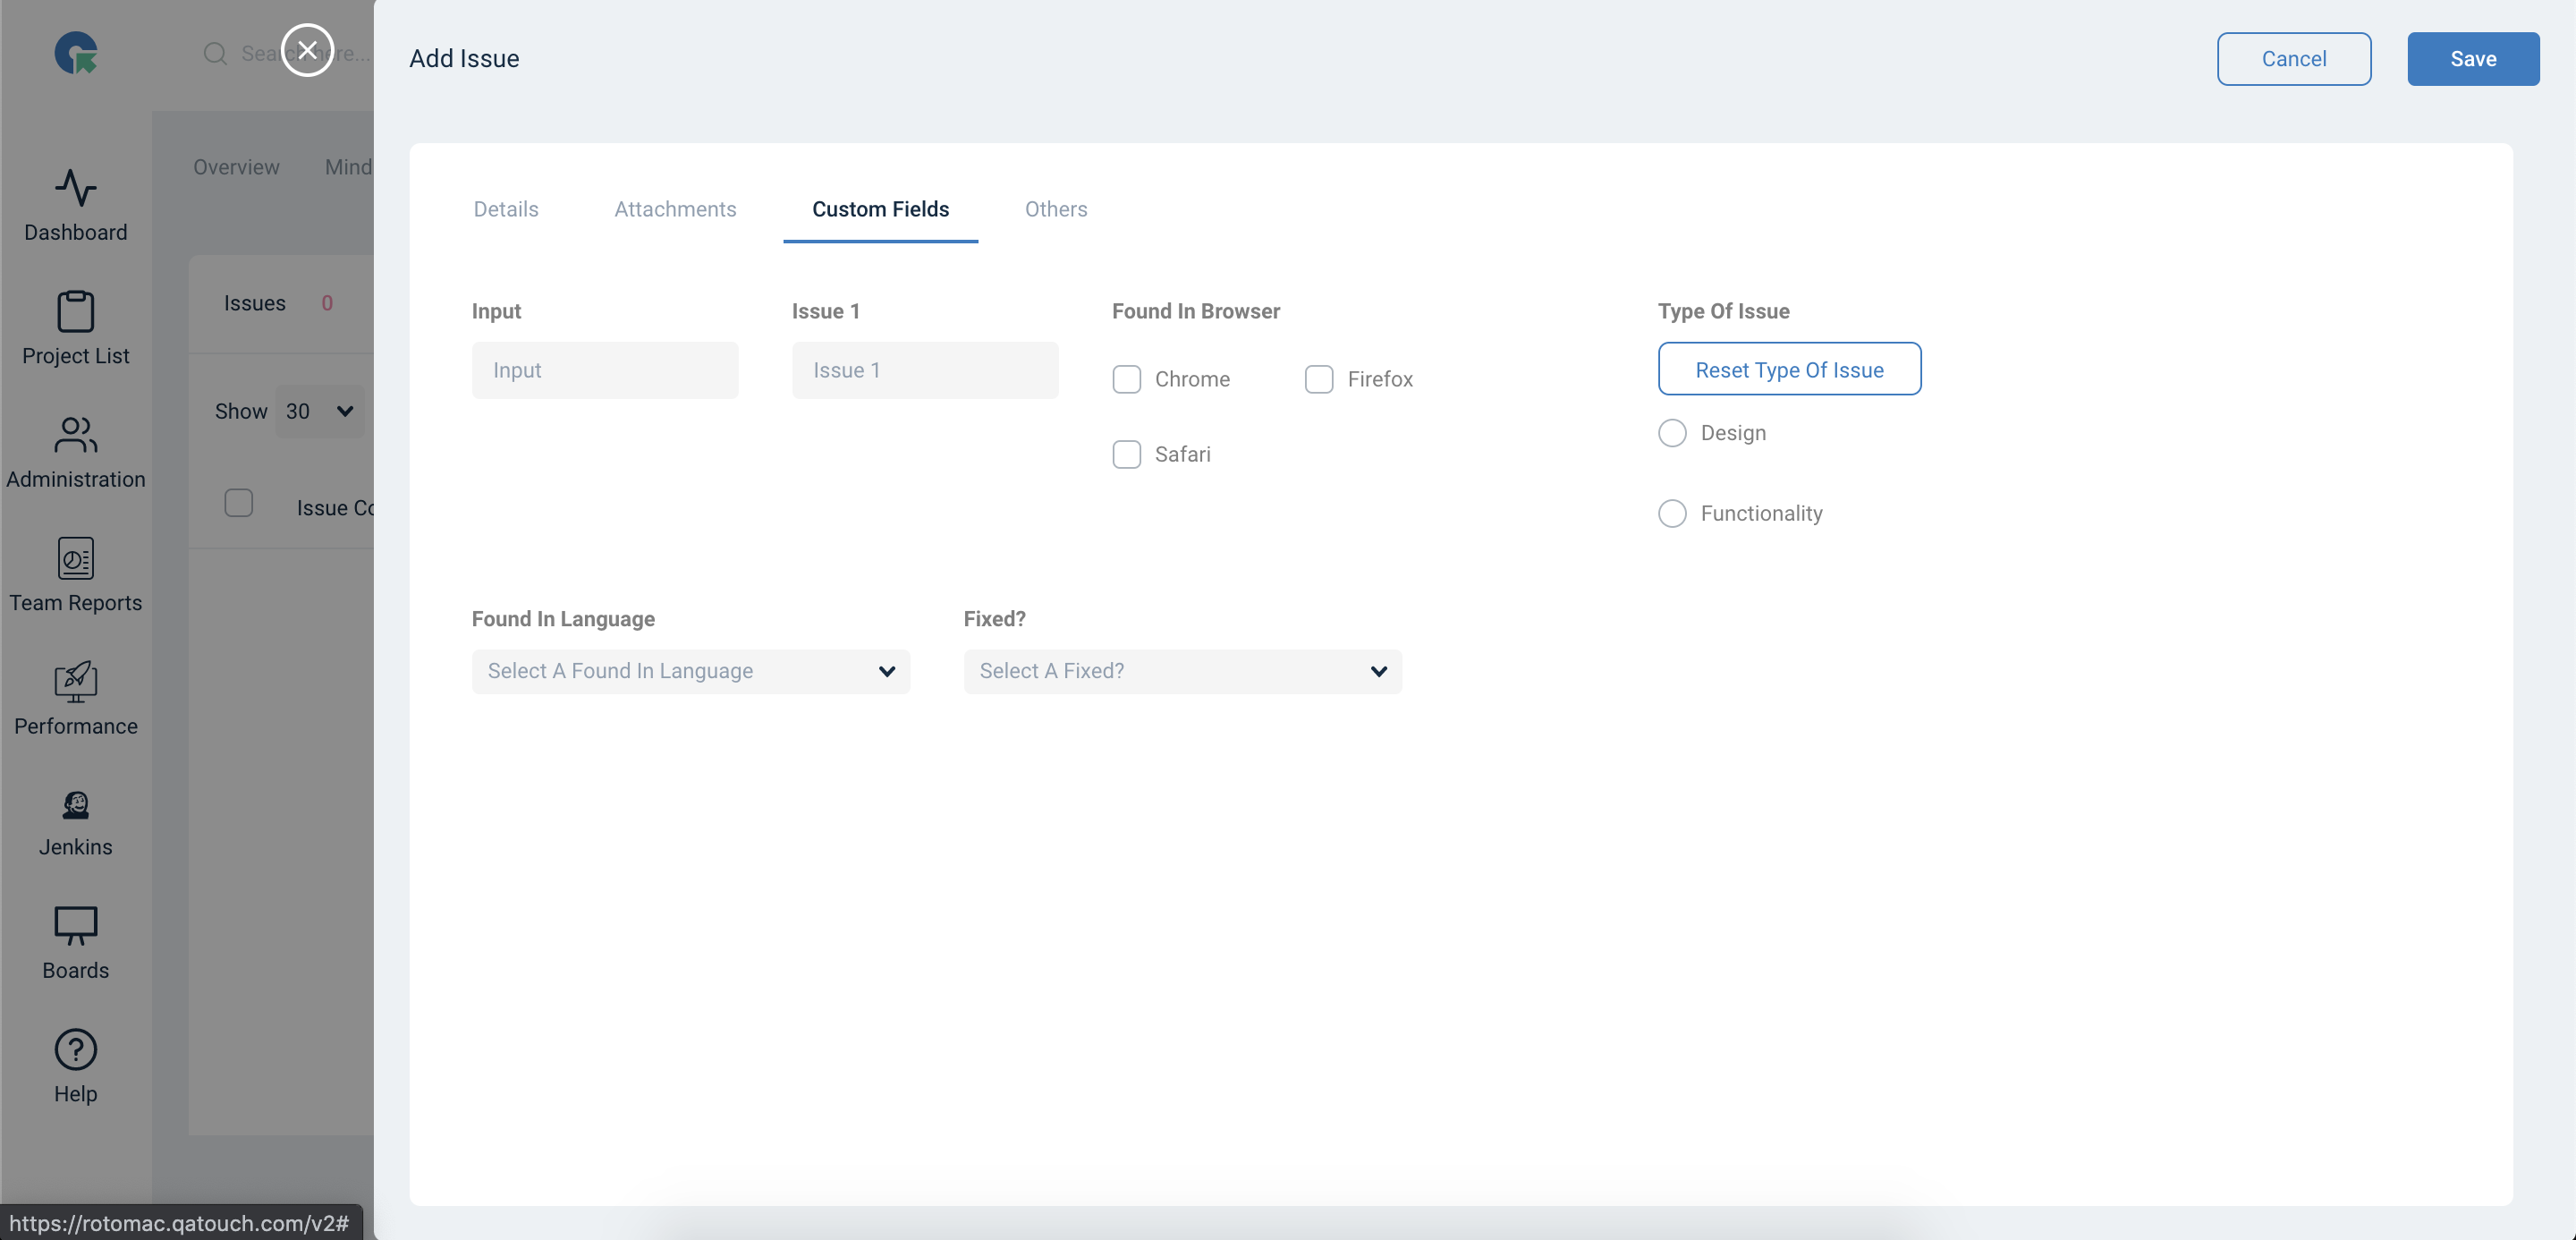Go to Administration in sidebar
2576x1240 pixels.
coord(76,452)
